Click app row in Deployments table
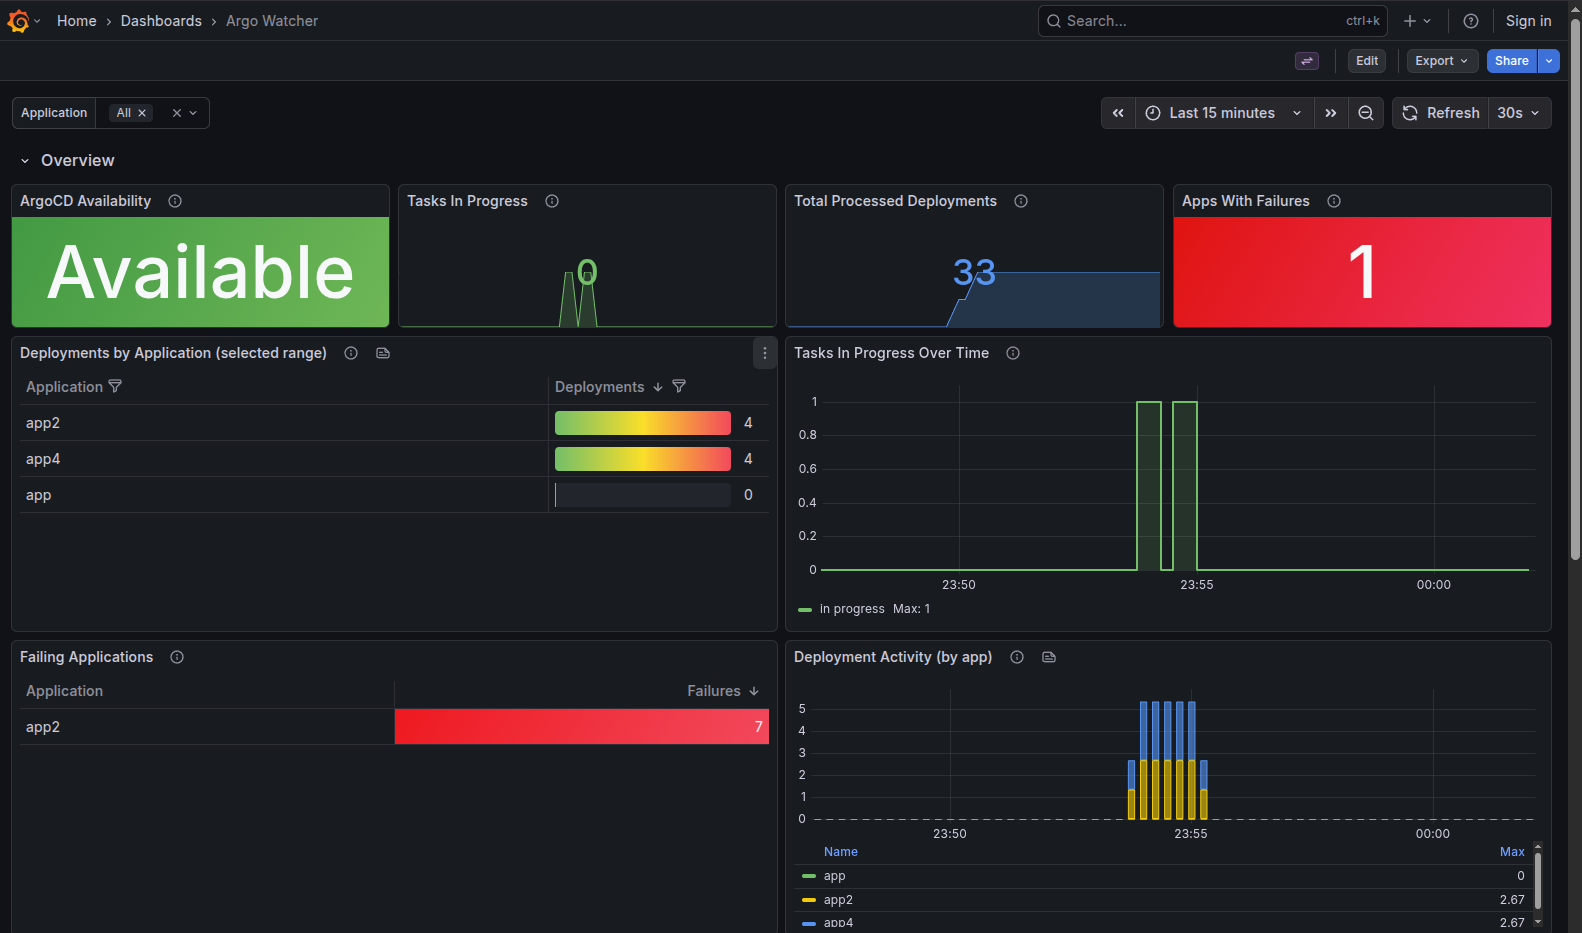The image size is (1582, 933). click(x=394, y=495)
